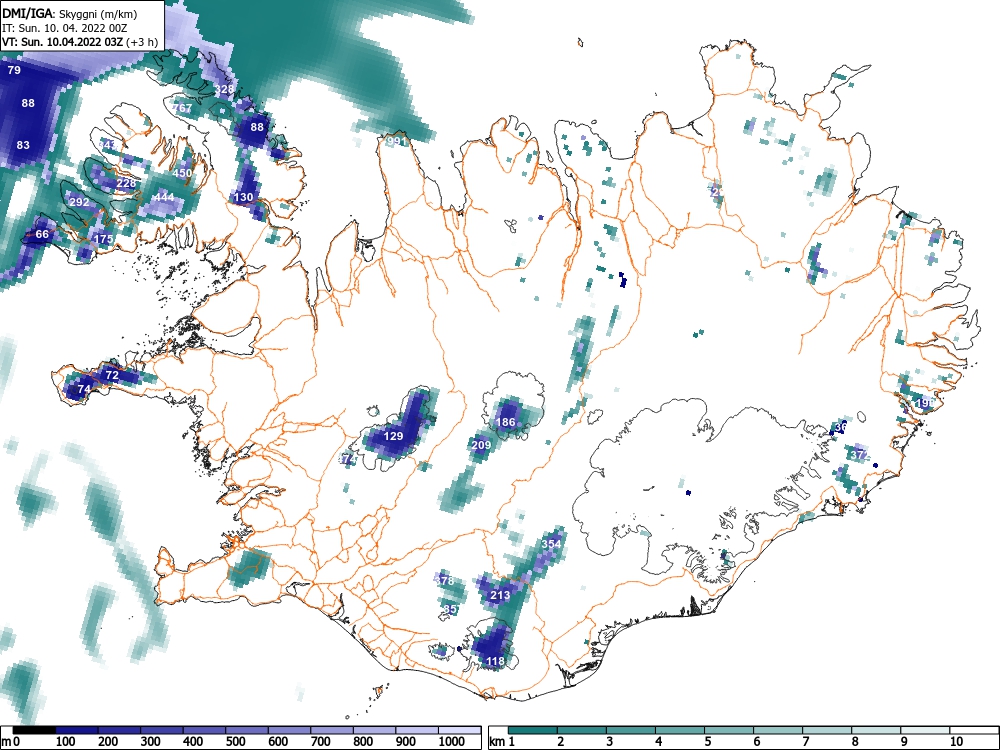The width and height of the screenshot is (1000, 750).
Task: Click the 66 visibility label
Action: [x=42, y=234]
